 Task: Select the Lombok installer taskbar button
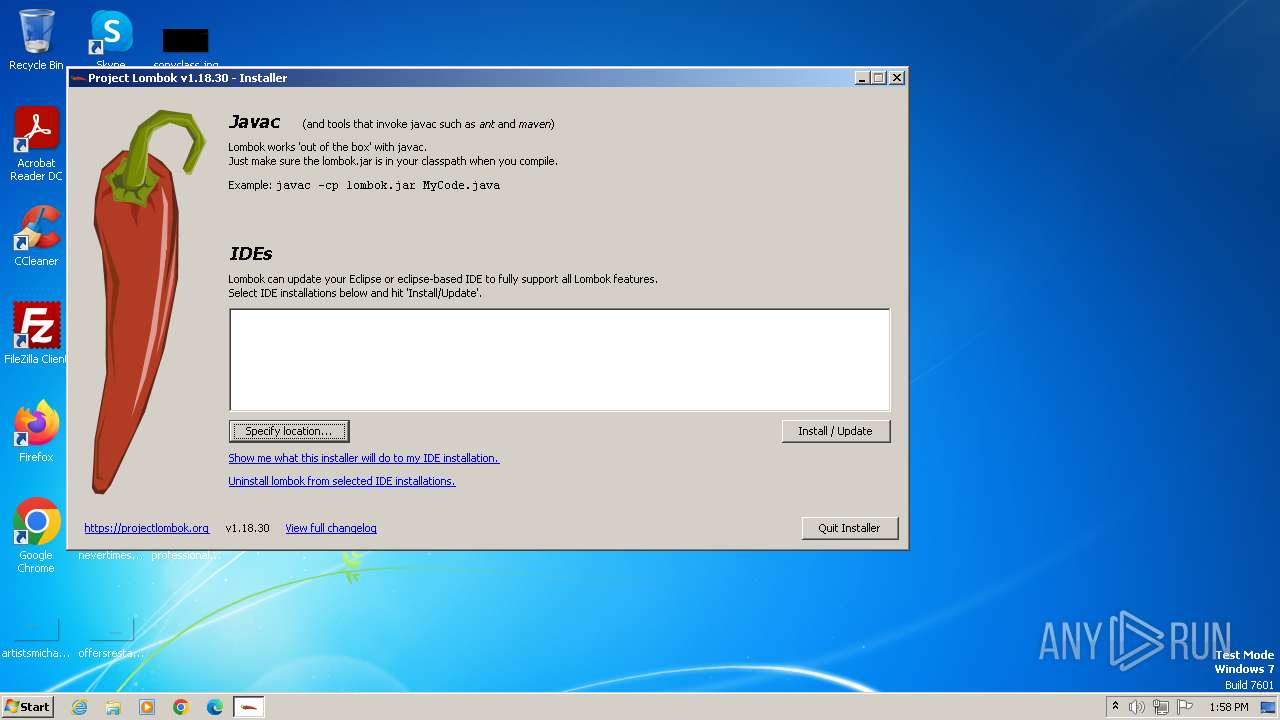tap(249, 707)
